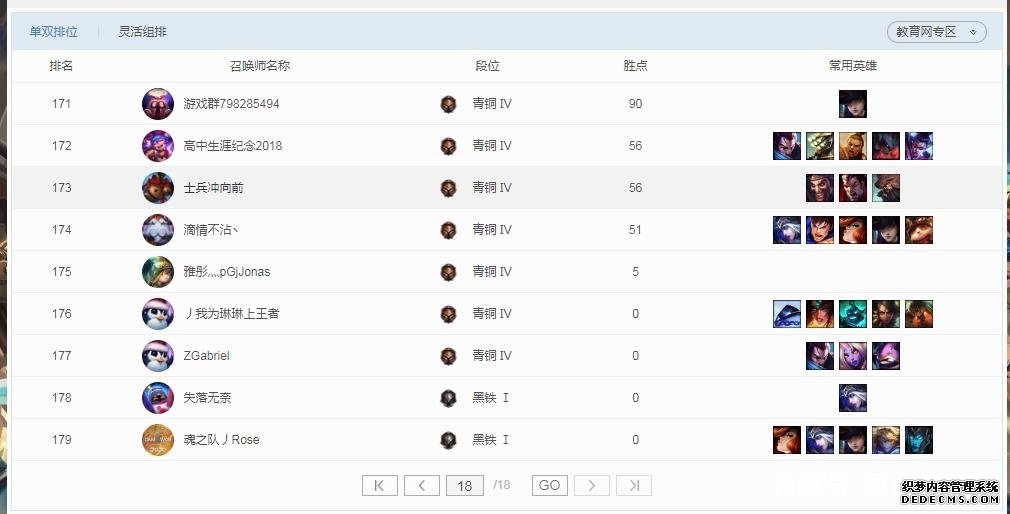Click bronze rank emblem in row 175
This screenshot has height=514, width=1010.
click(x=448, y=272)
